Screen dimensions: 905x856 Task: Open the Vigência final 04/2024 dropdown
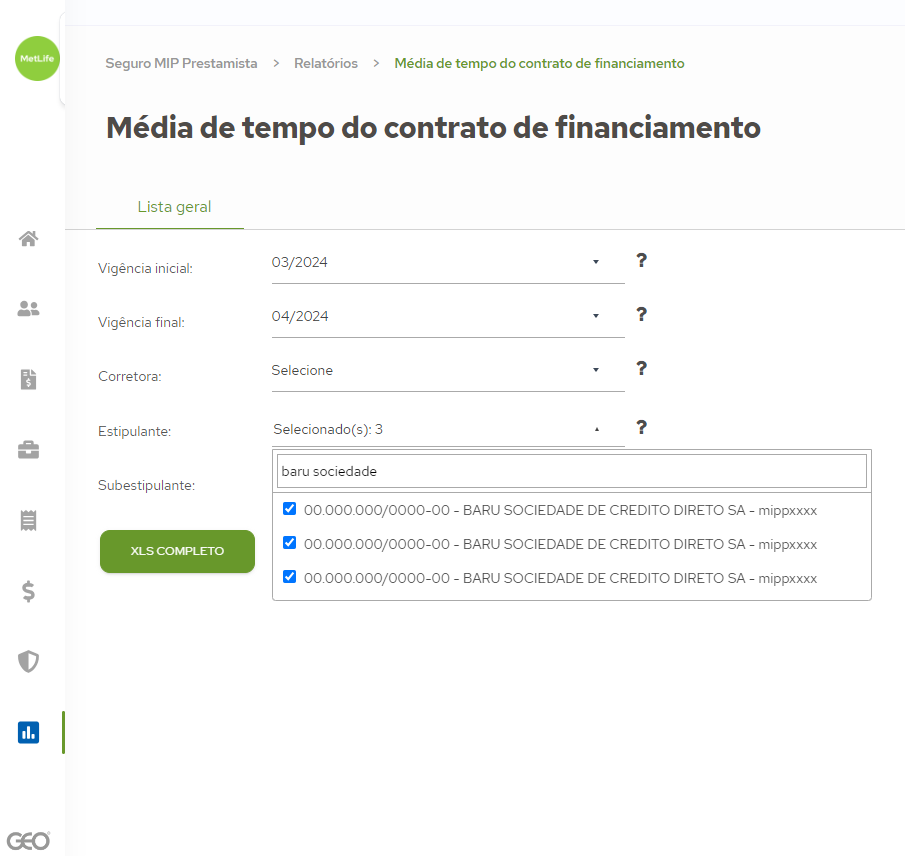click(x=448, y=317)
